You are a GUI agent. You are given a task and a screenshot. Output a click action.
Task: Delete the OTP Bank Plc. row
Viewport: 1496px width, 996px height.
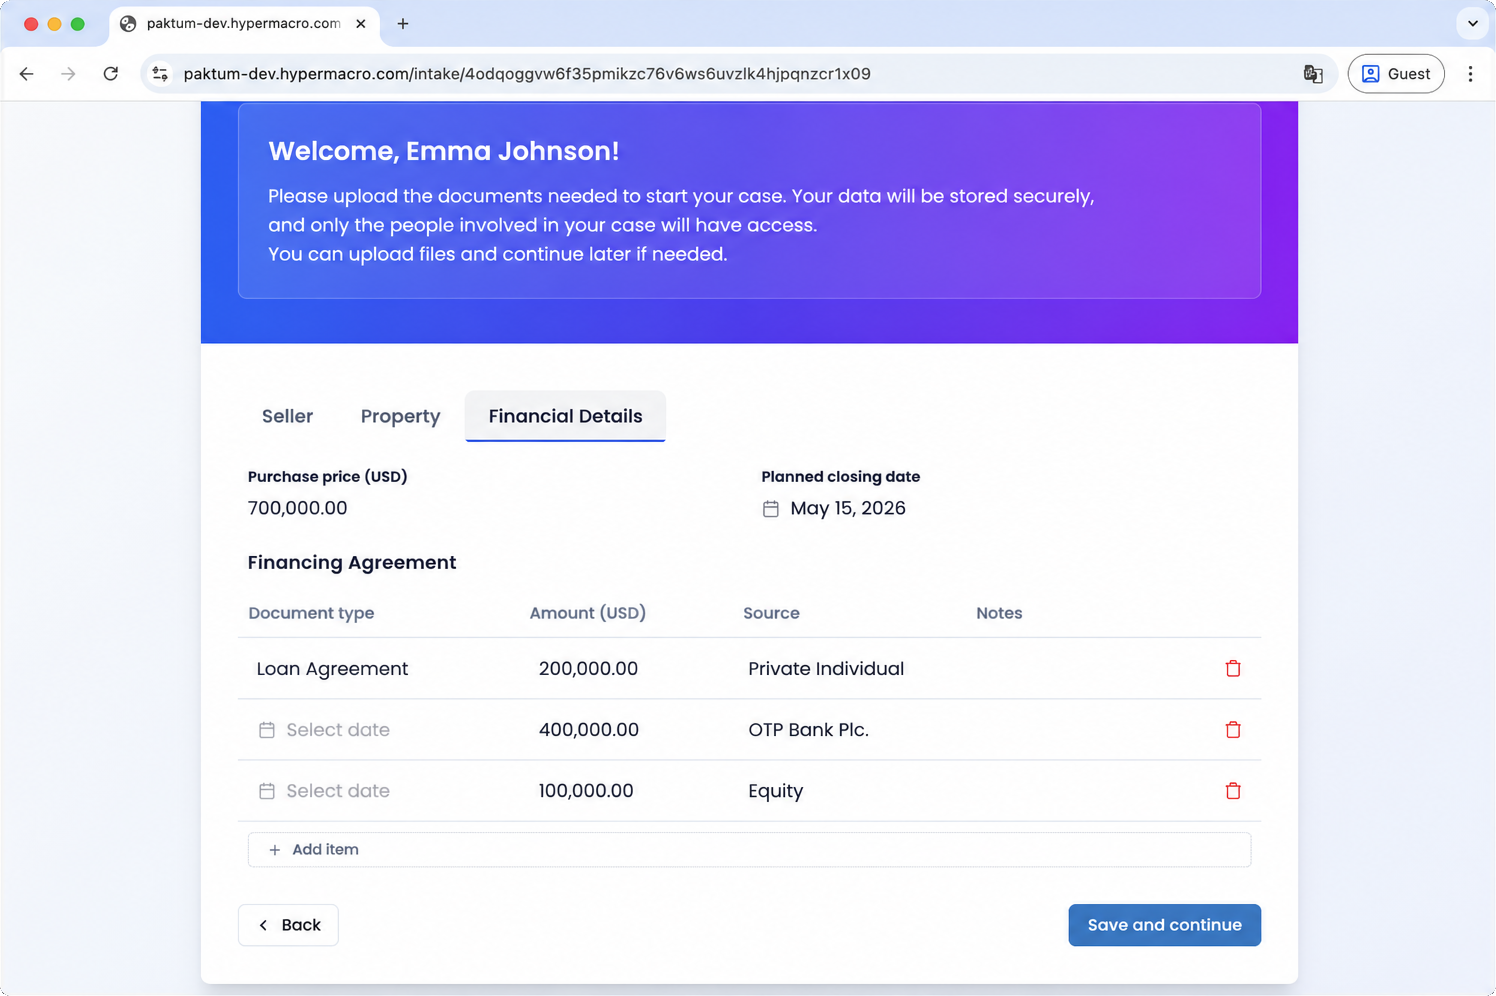point(1233,730)
